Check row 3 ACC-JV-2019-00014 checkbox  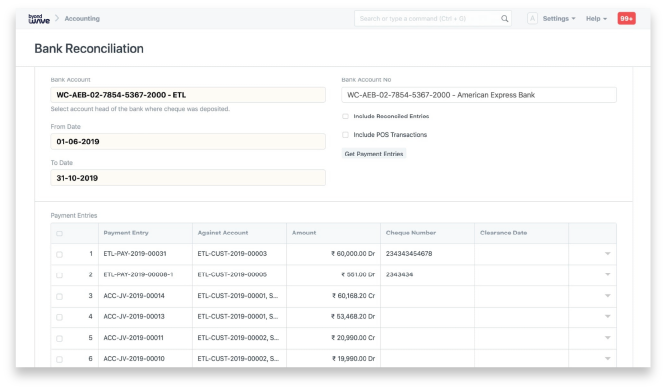pyautogui.click(x=59, y=296)
